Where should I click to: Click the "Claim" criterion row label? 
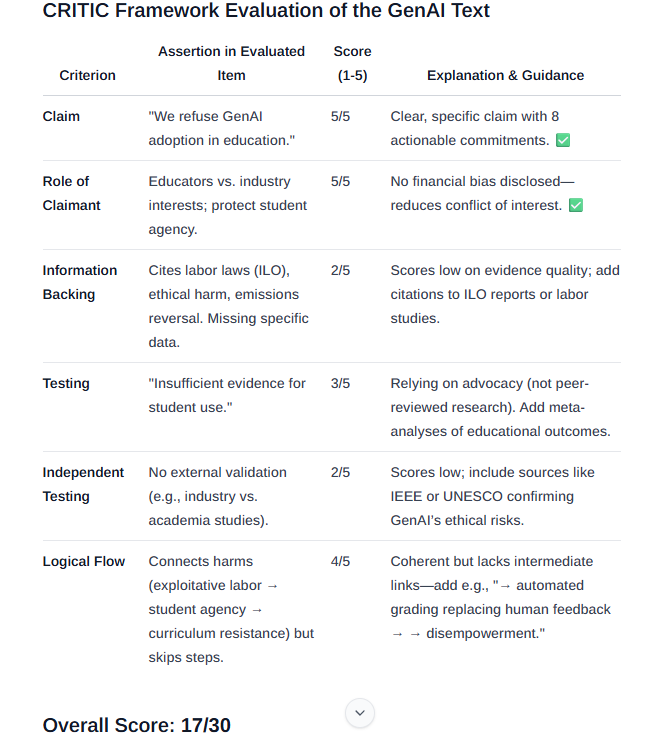61,116
